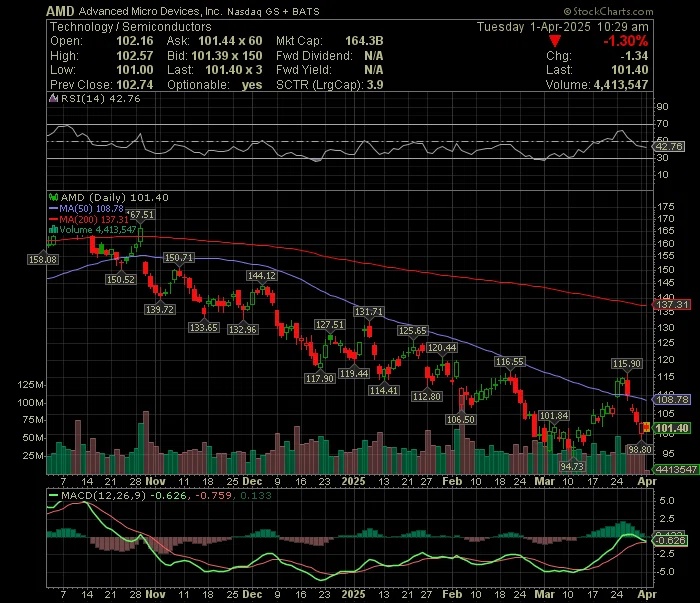Click the Nov label on price chart axis
The height and width of the screenshot is (603, 700).
[x=155, y=481]
